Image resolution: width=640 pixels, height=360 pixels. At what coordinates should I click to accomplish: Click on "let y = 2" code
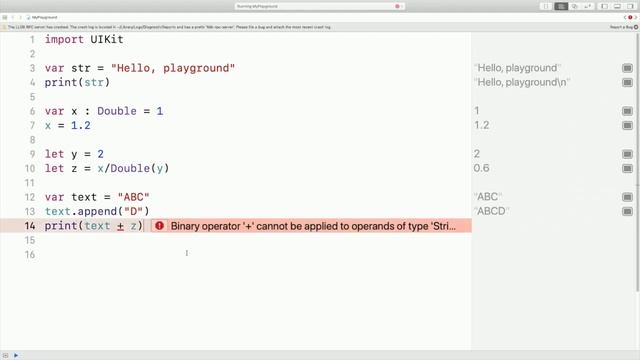tap(74, 154)
